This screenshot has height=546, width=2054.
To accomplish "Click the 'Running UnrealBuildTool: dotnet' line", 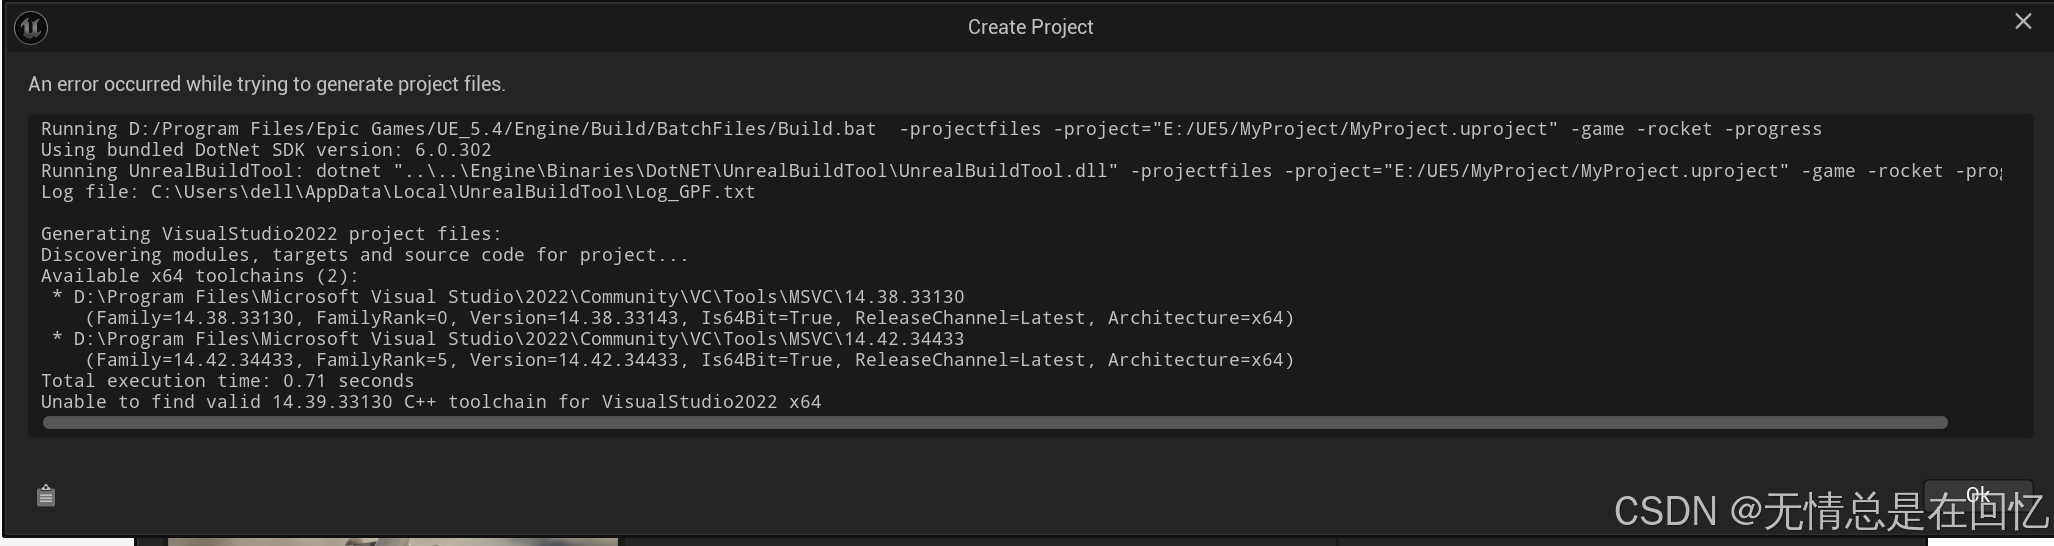I will 1021,171.
